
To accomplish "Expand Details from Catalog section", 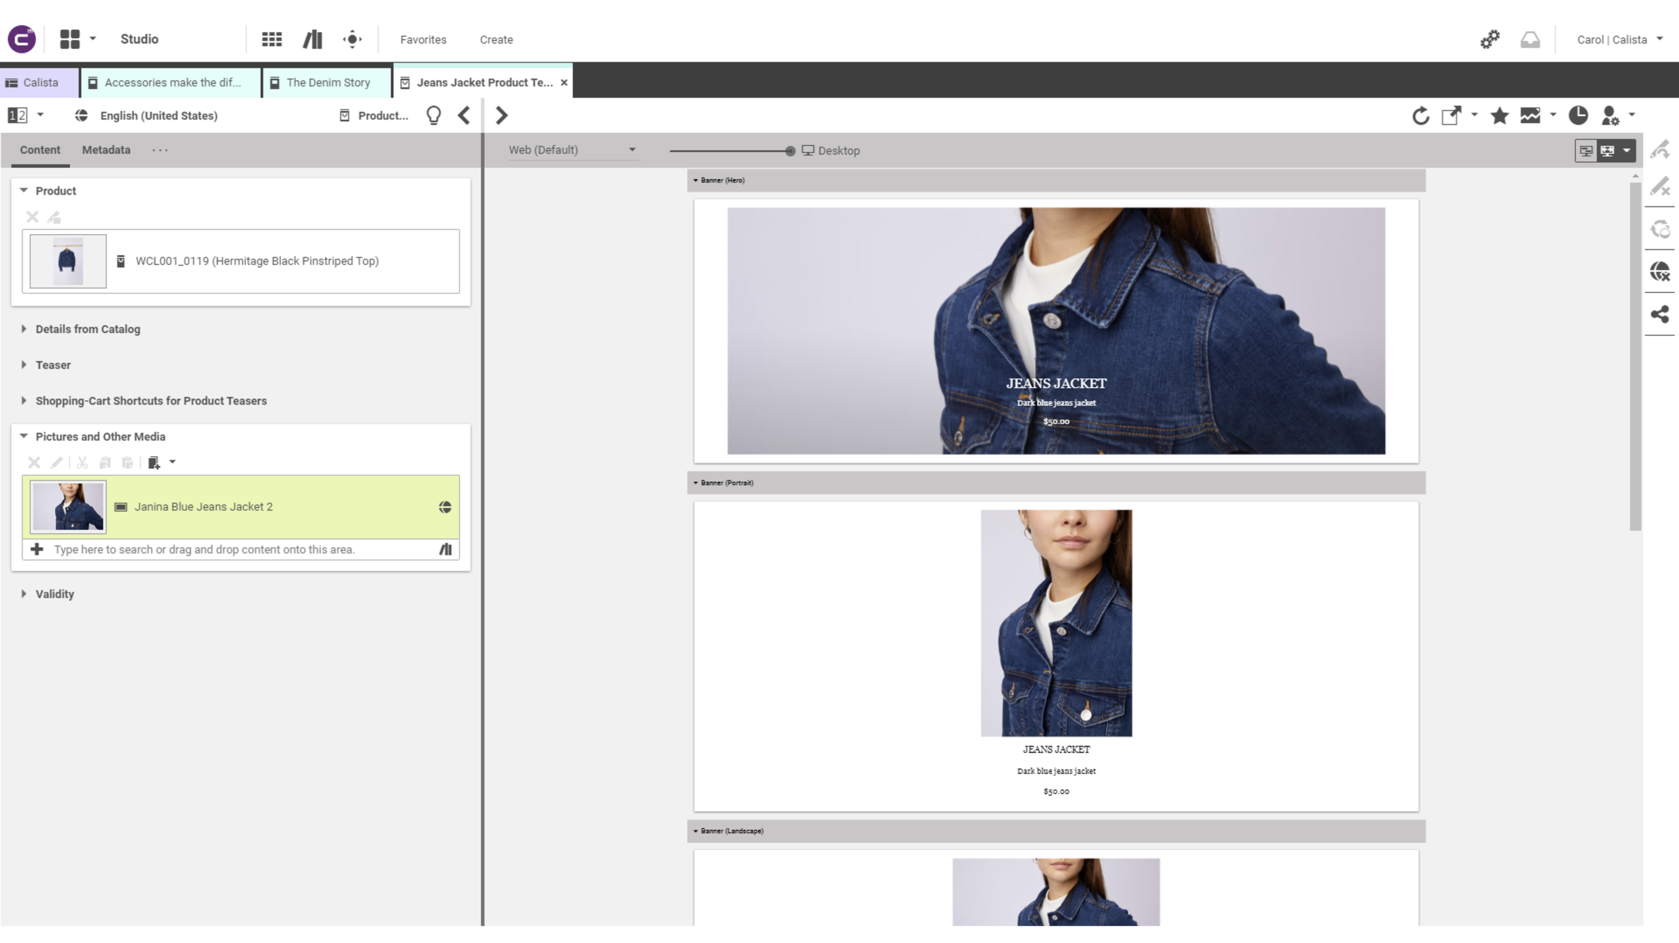I will coord(24,329).
